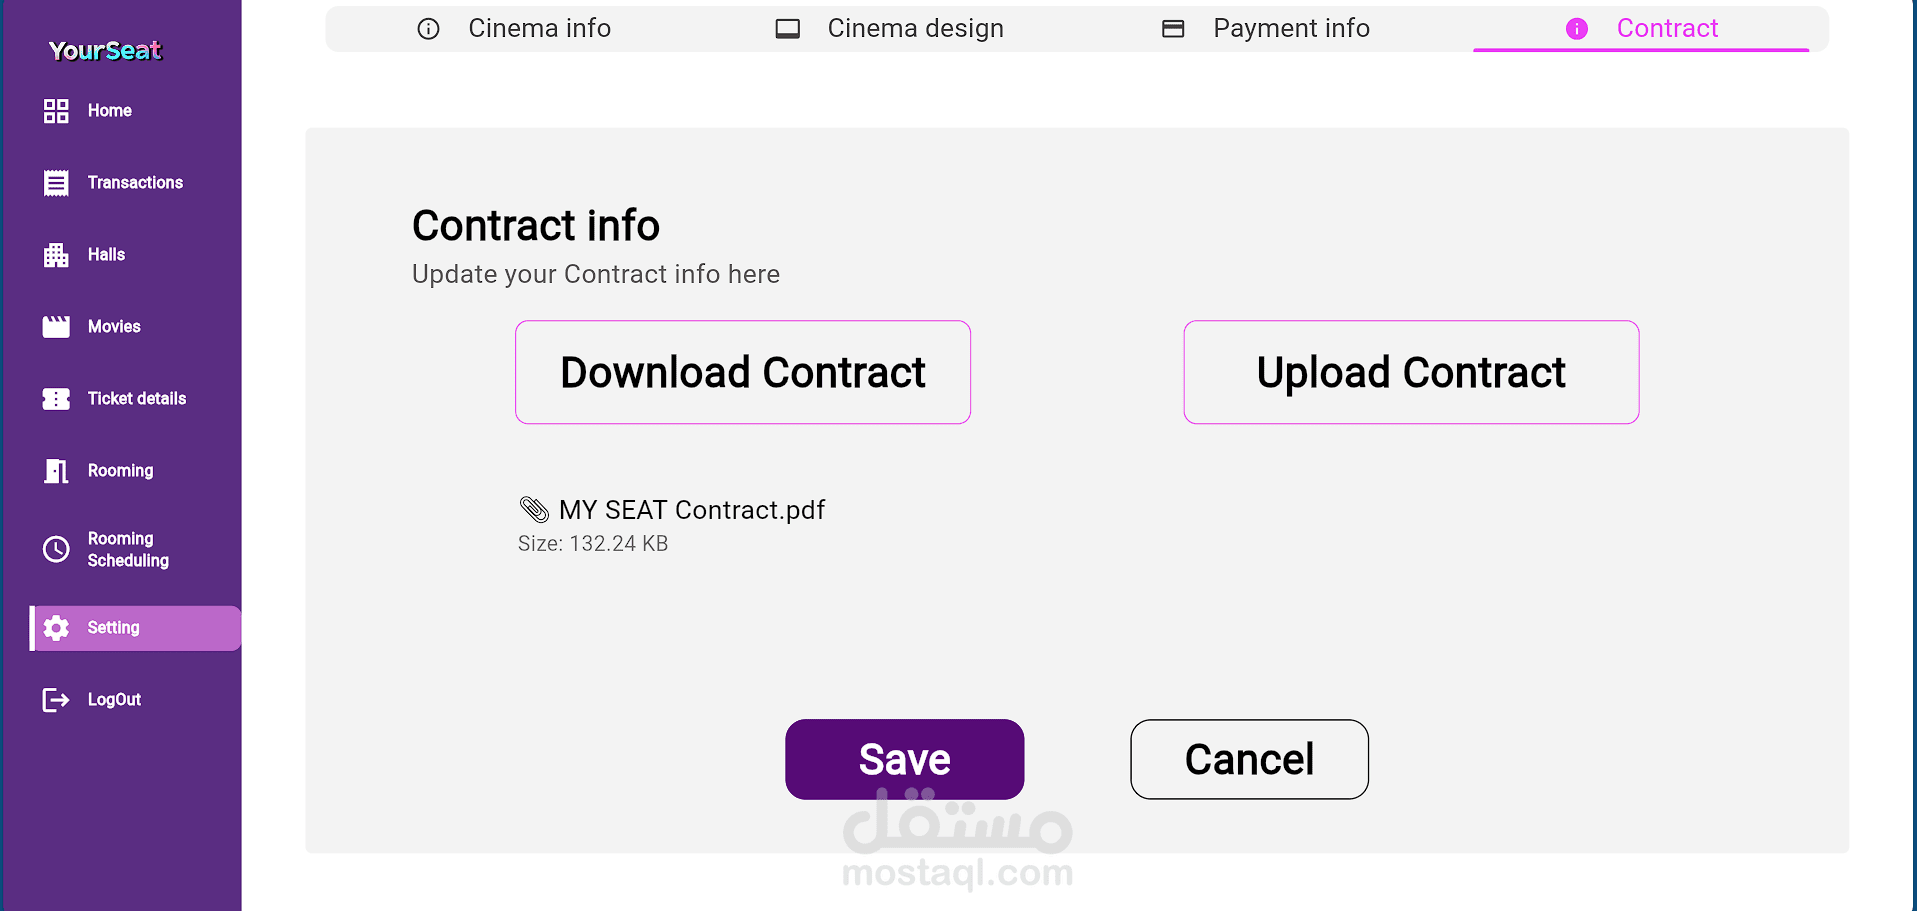Switch to the Cinema info tab
Screen dimensions: 1917x911
coord(513,28)
